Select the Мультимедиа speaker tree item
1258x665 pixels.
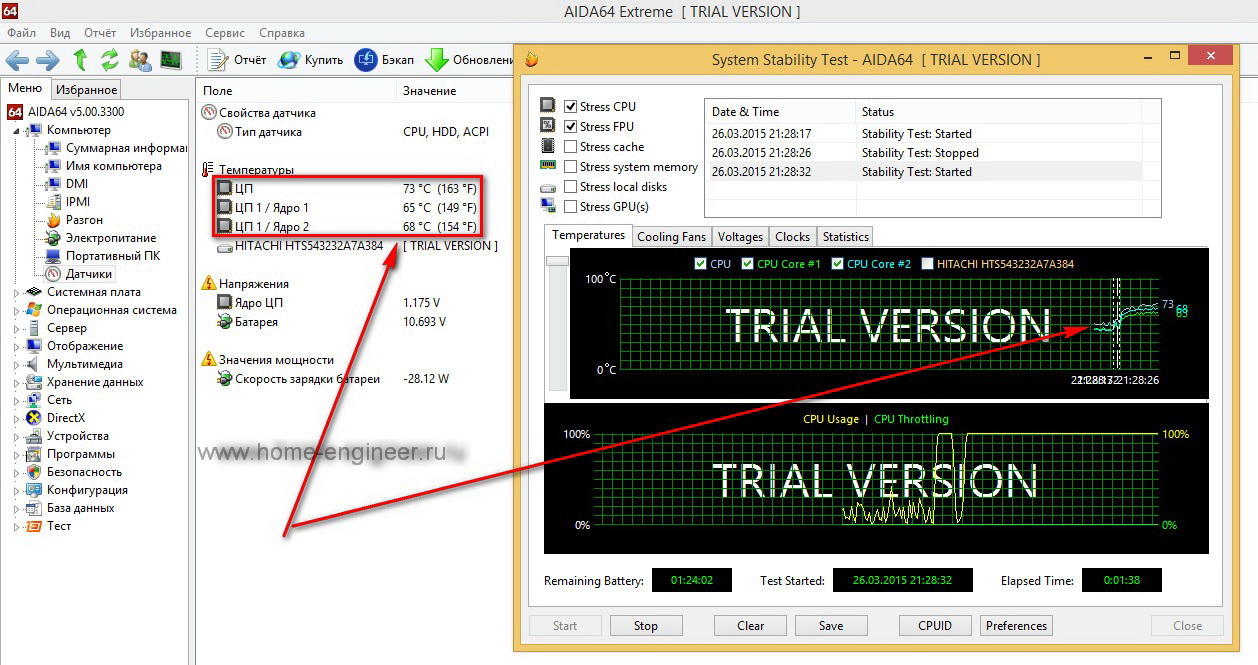[x=75, y=363]
